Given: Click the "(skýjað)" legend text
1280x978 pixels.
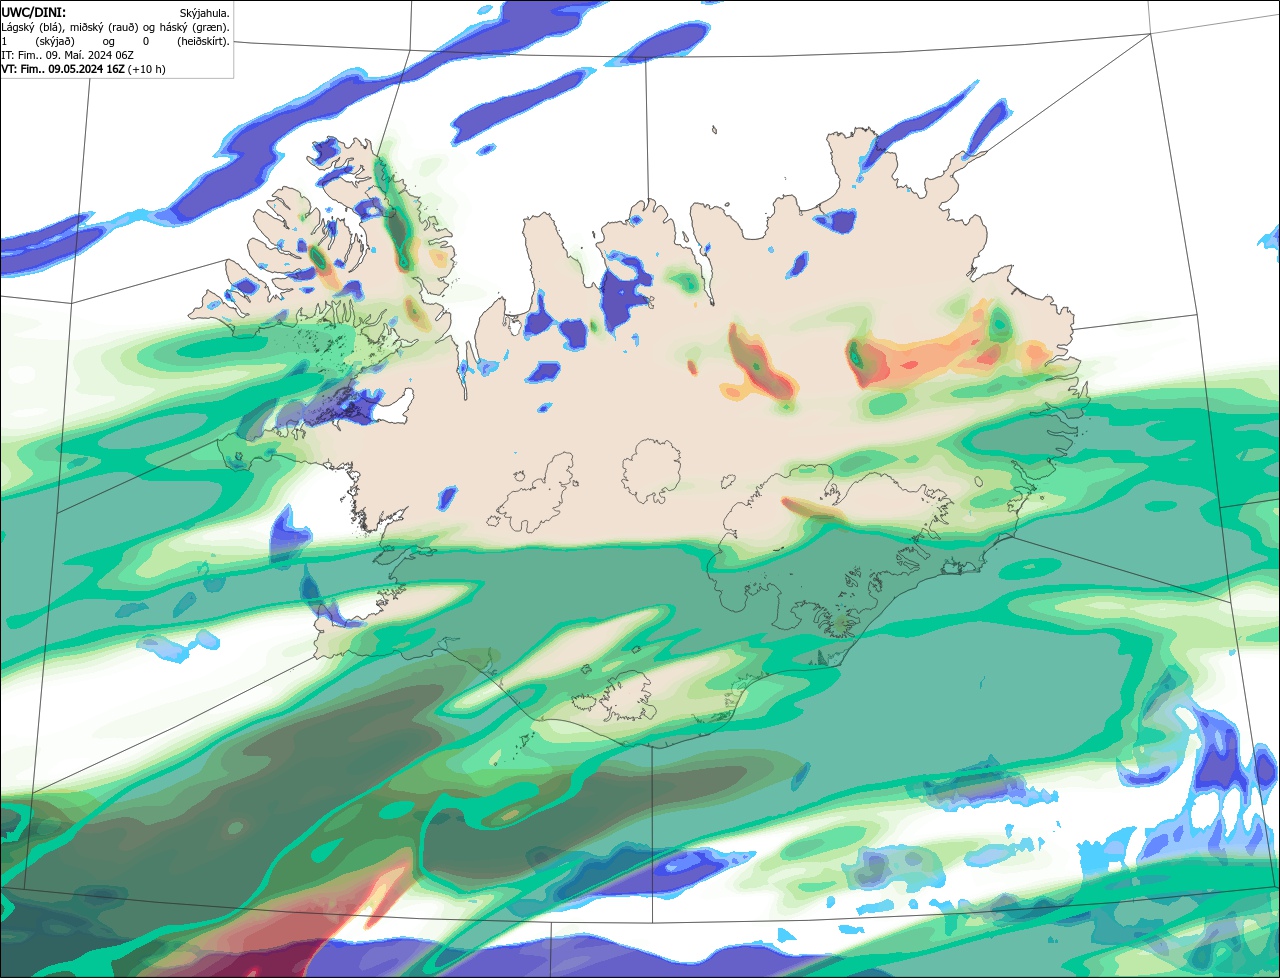Looking at the screenshot, I should point(55,42).
